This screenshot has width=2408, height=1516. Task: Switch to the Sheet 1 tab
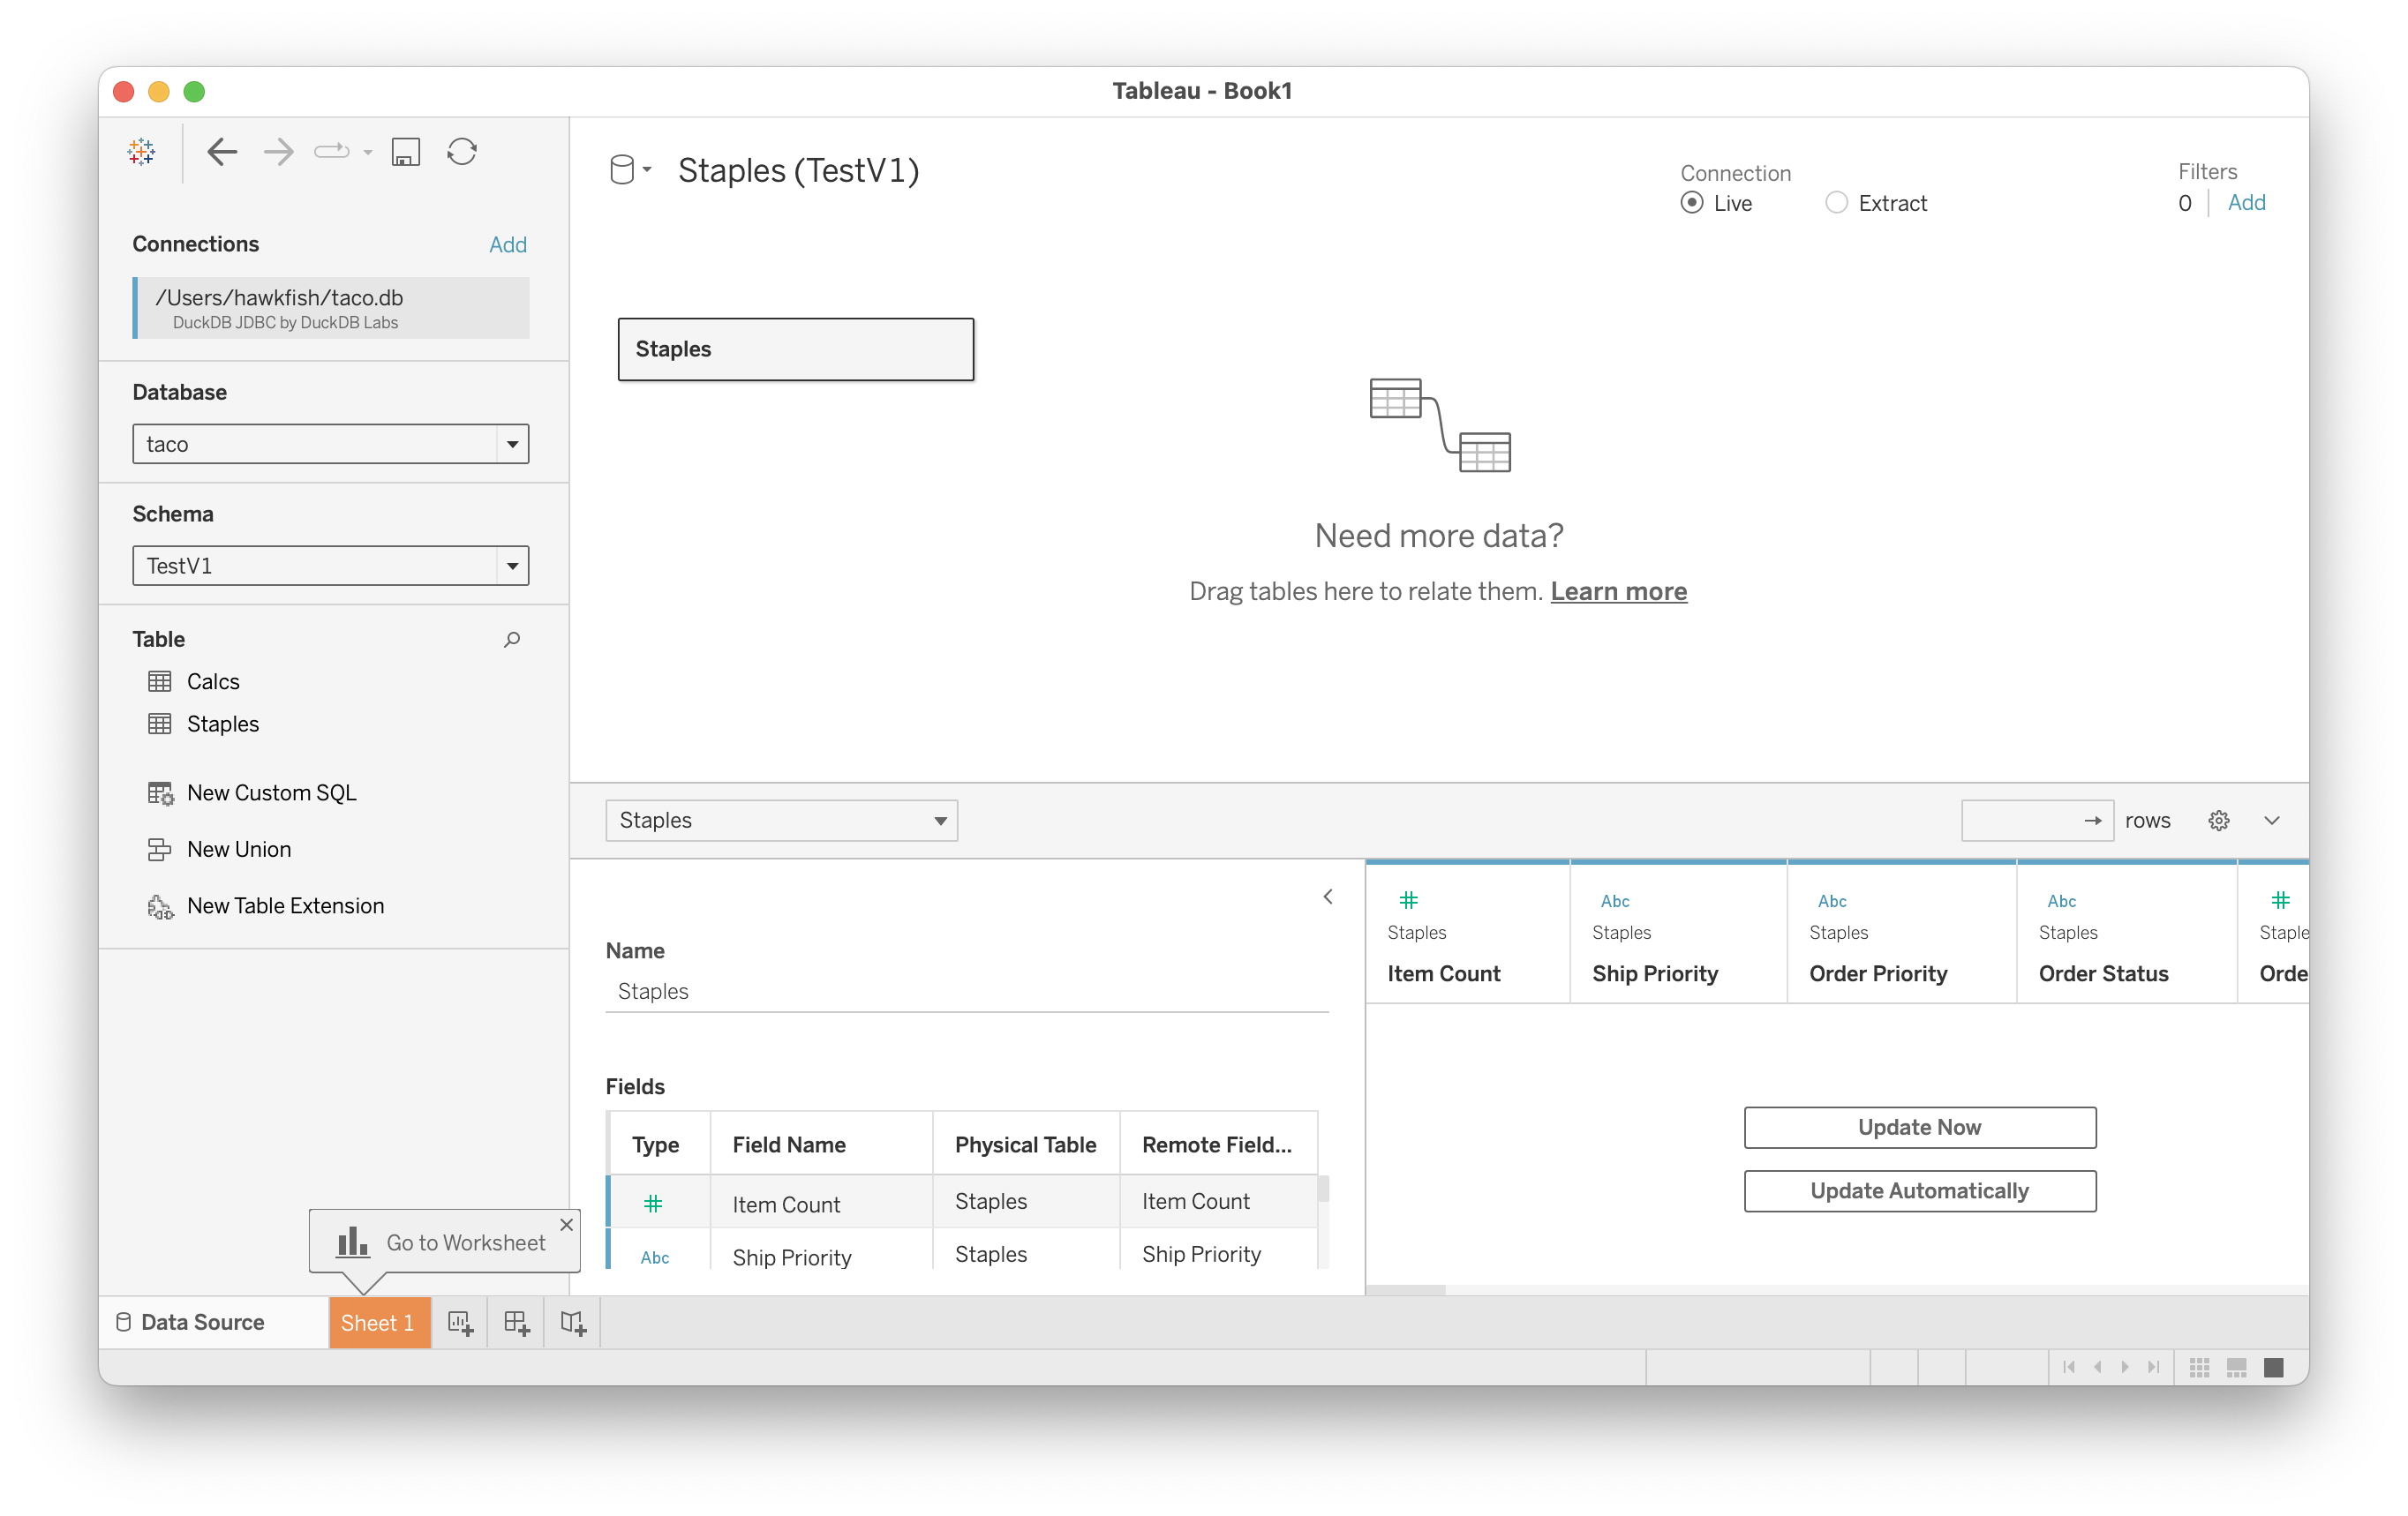(x=378, y=1322)
